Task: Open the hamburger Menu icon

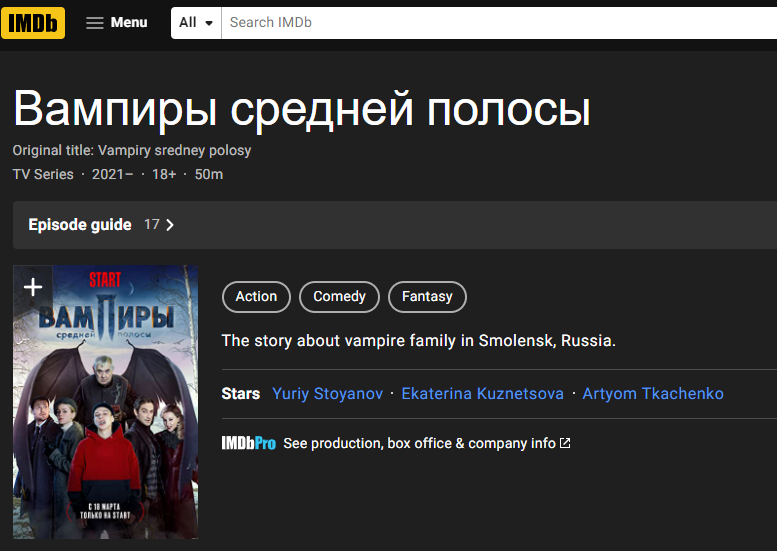Action: tap(95, 23)
